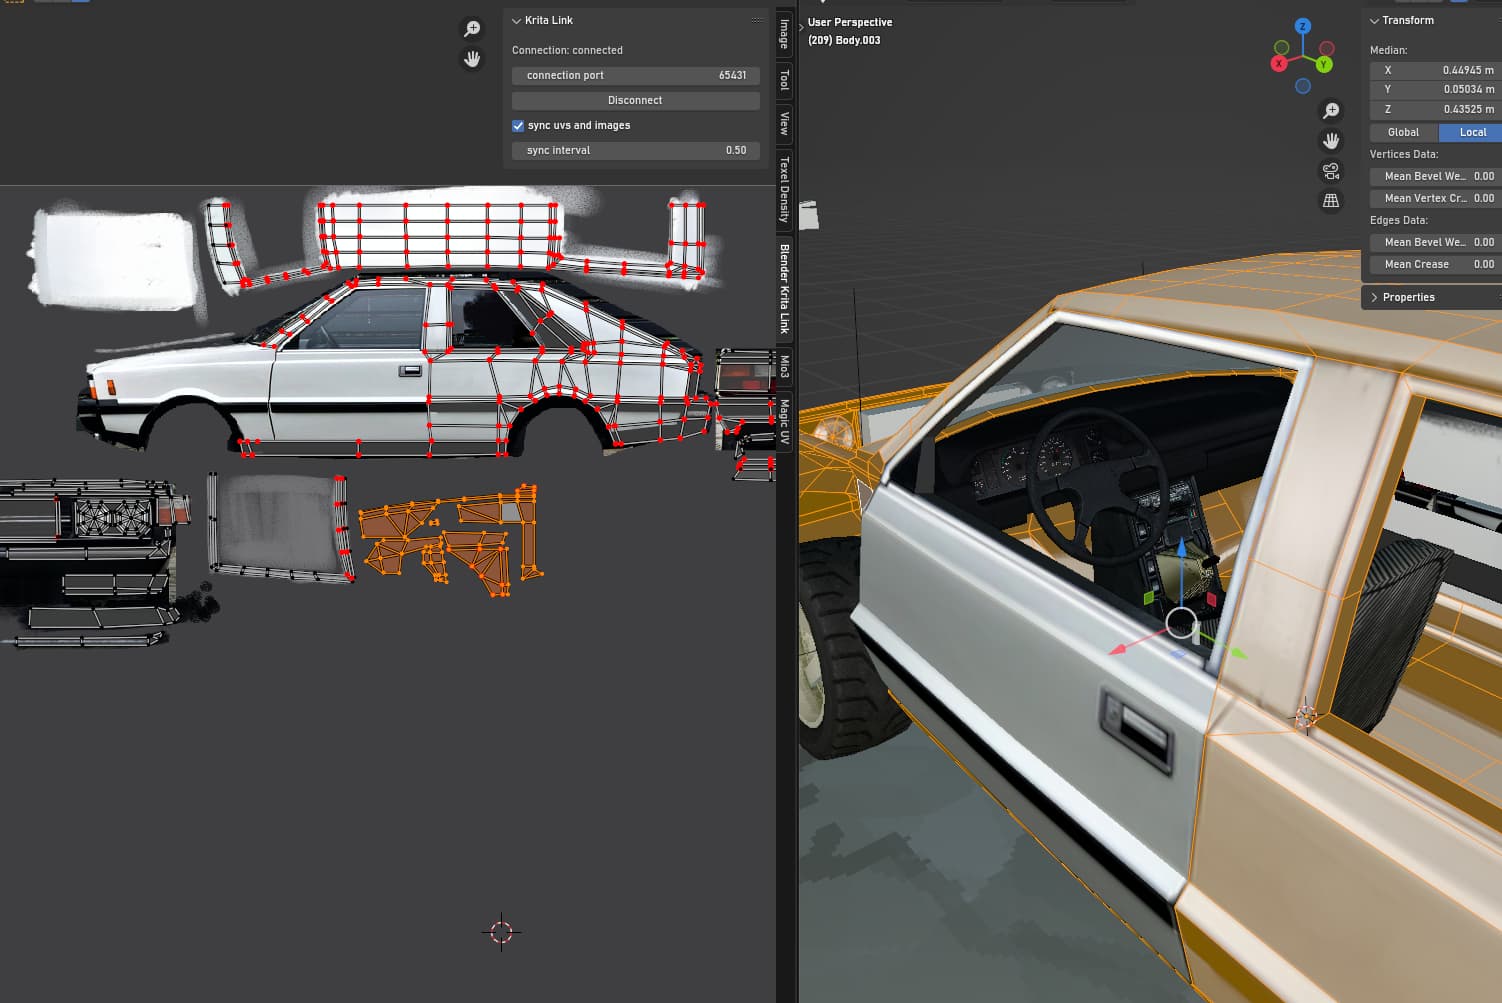Select Local transform orientation

tap(1472, 132)
